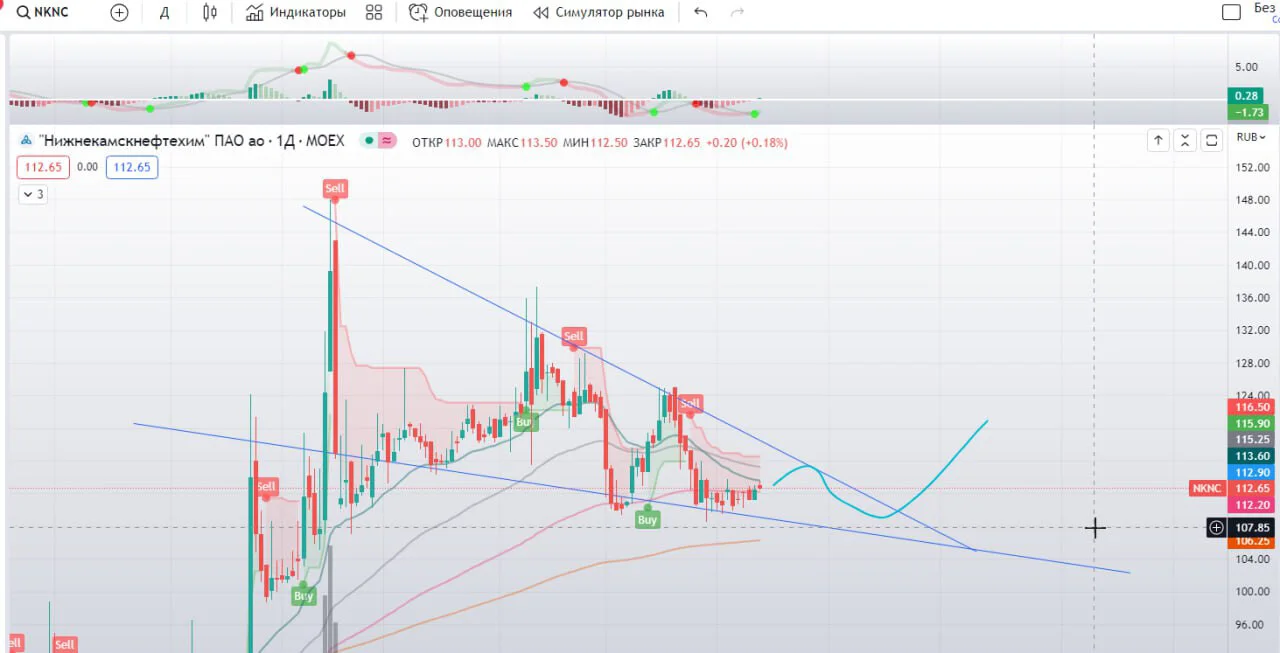Select Buy marker near the 100 level
1280x653 pixels.
tap(303, 596)
